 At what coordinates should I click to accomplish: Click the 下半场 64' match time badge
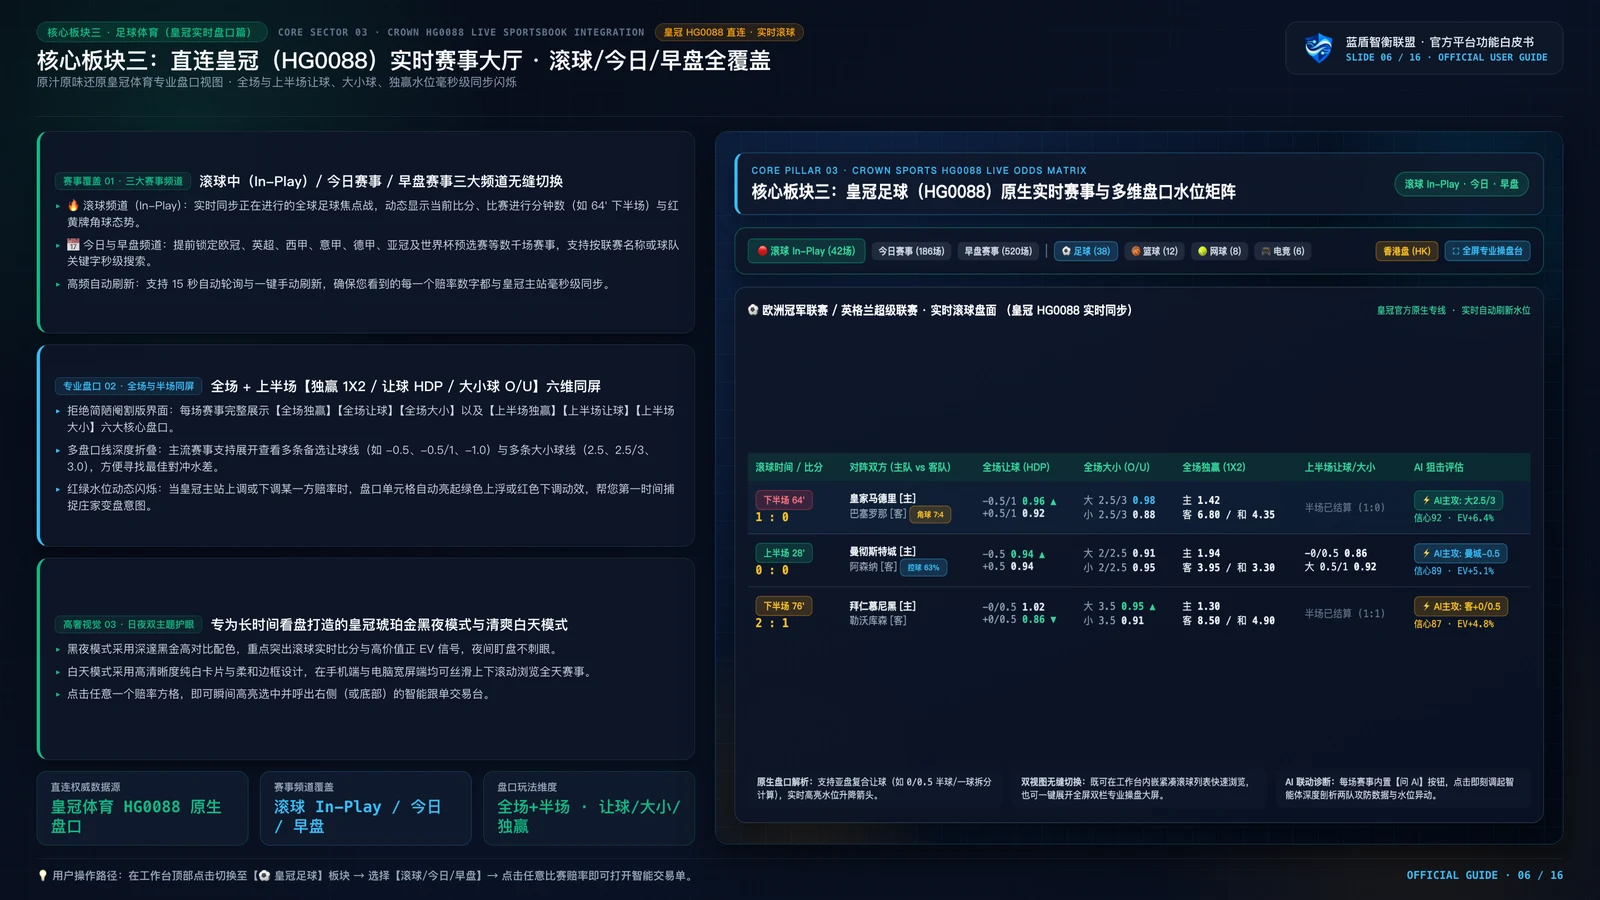(783, 500)
